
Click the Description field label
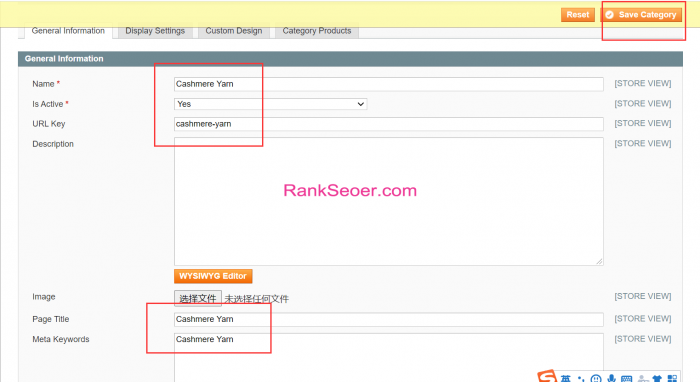(x=53, y=144)
